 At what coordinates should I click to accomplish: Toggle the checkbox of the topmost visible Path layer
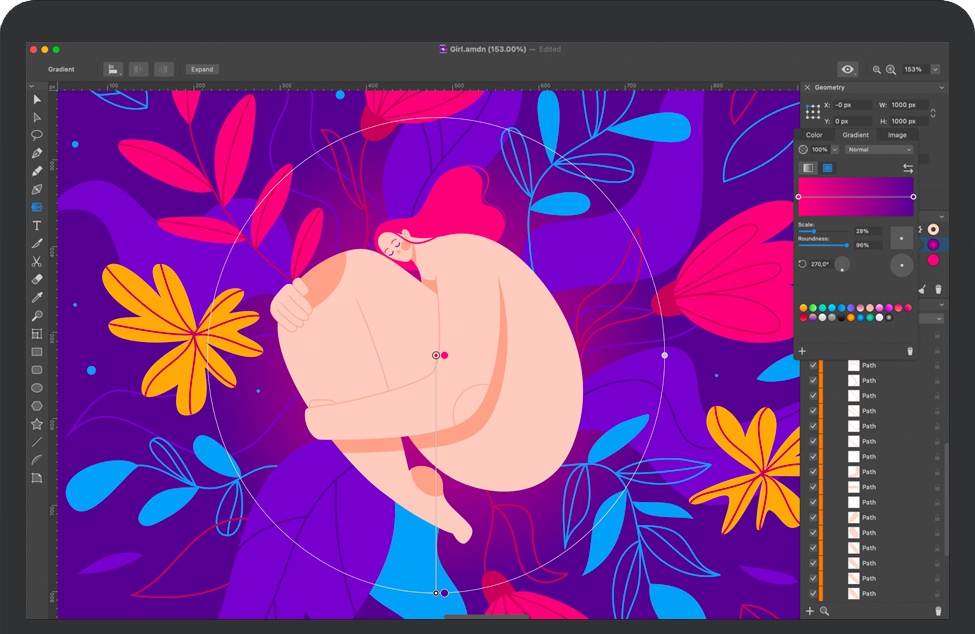[813, 366]
